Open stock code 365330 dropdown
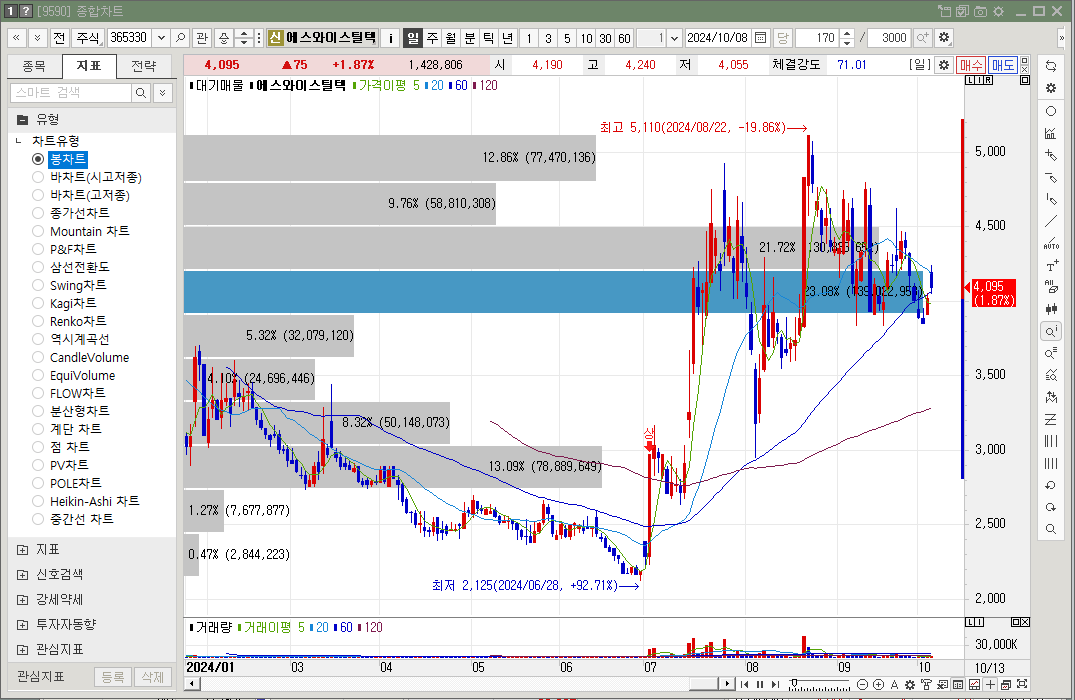The width and height of the screenshot is (1075, 700). (x=161, y=38)
